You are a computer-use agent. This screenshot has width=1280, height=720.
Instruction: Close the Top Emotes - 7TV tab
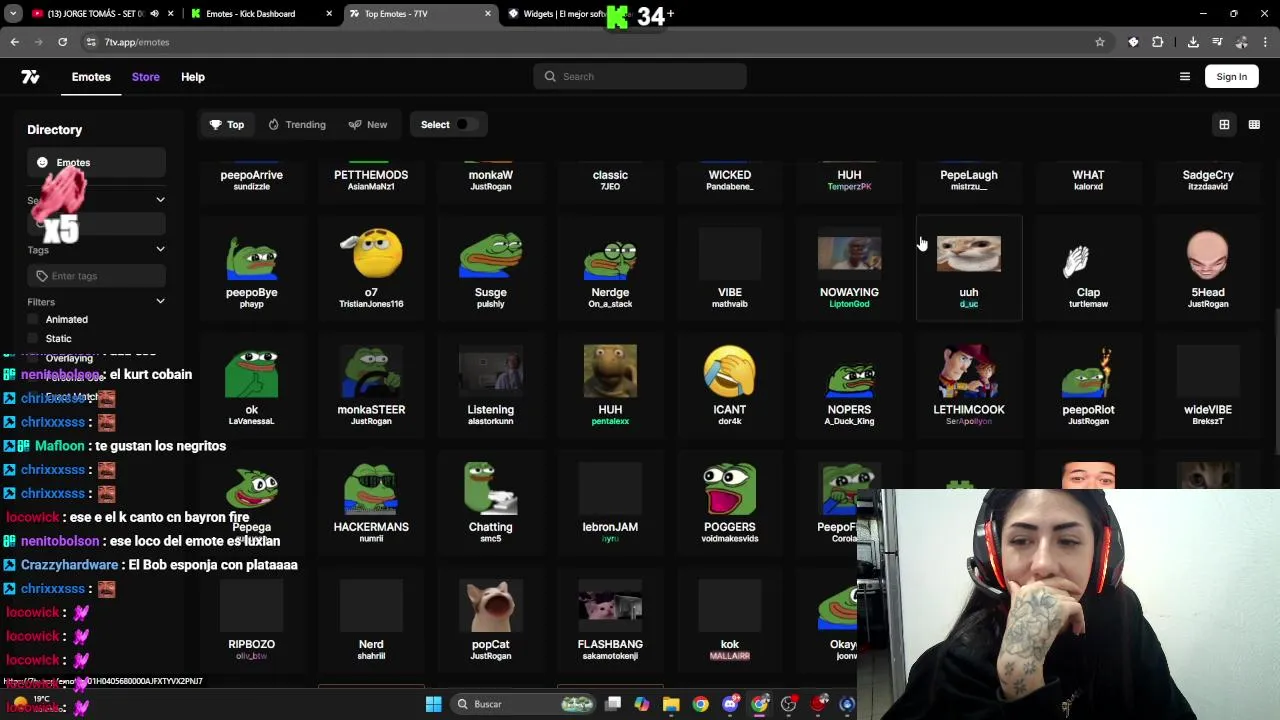[488, 14]
